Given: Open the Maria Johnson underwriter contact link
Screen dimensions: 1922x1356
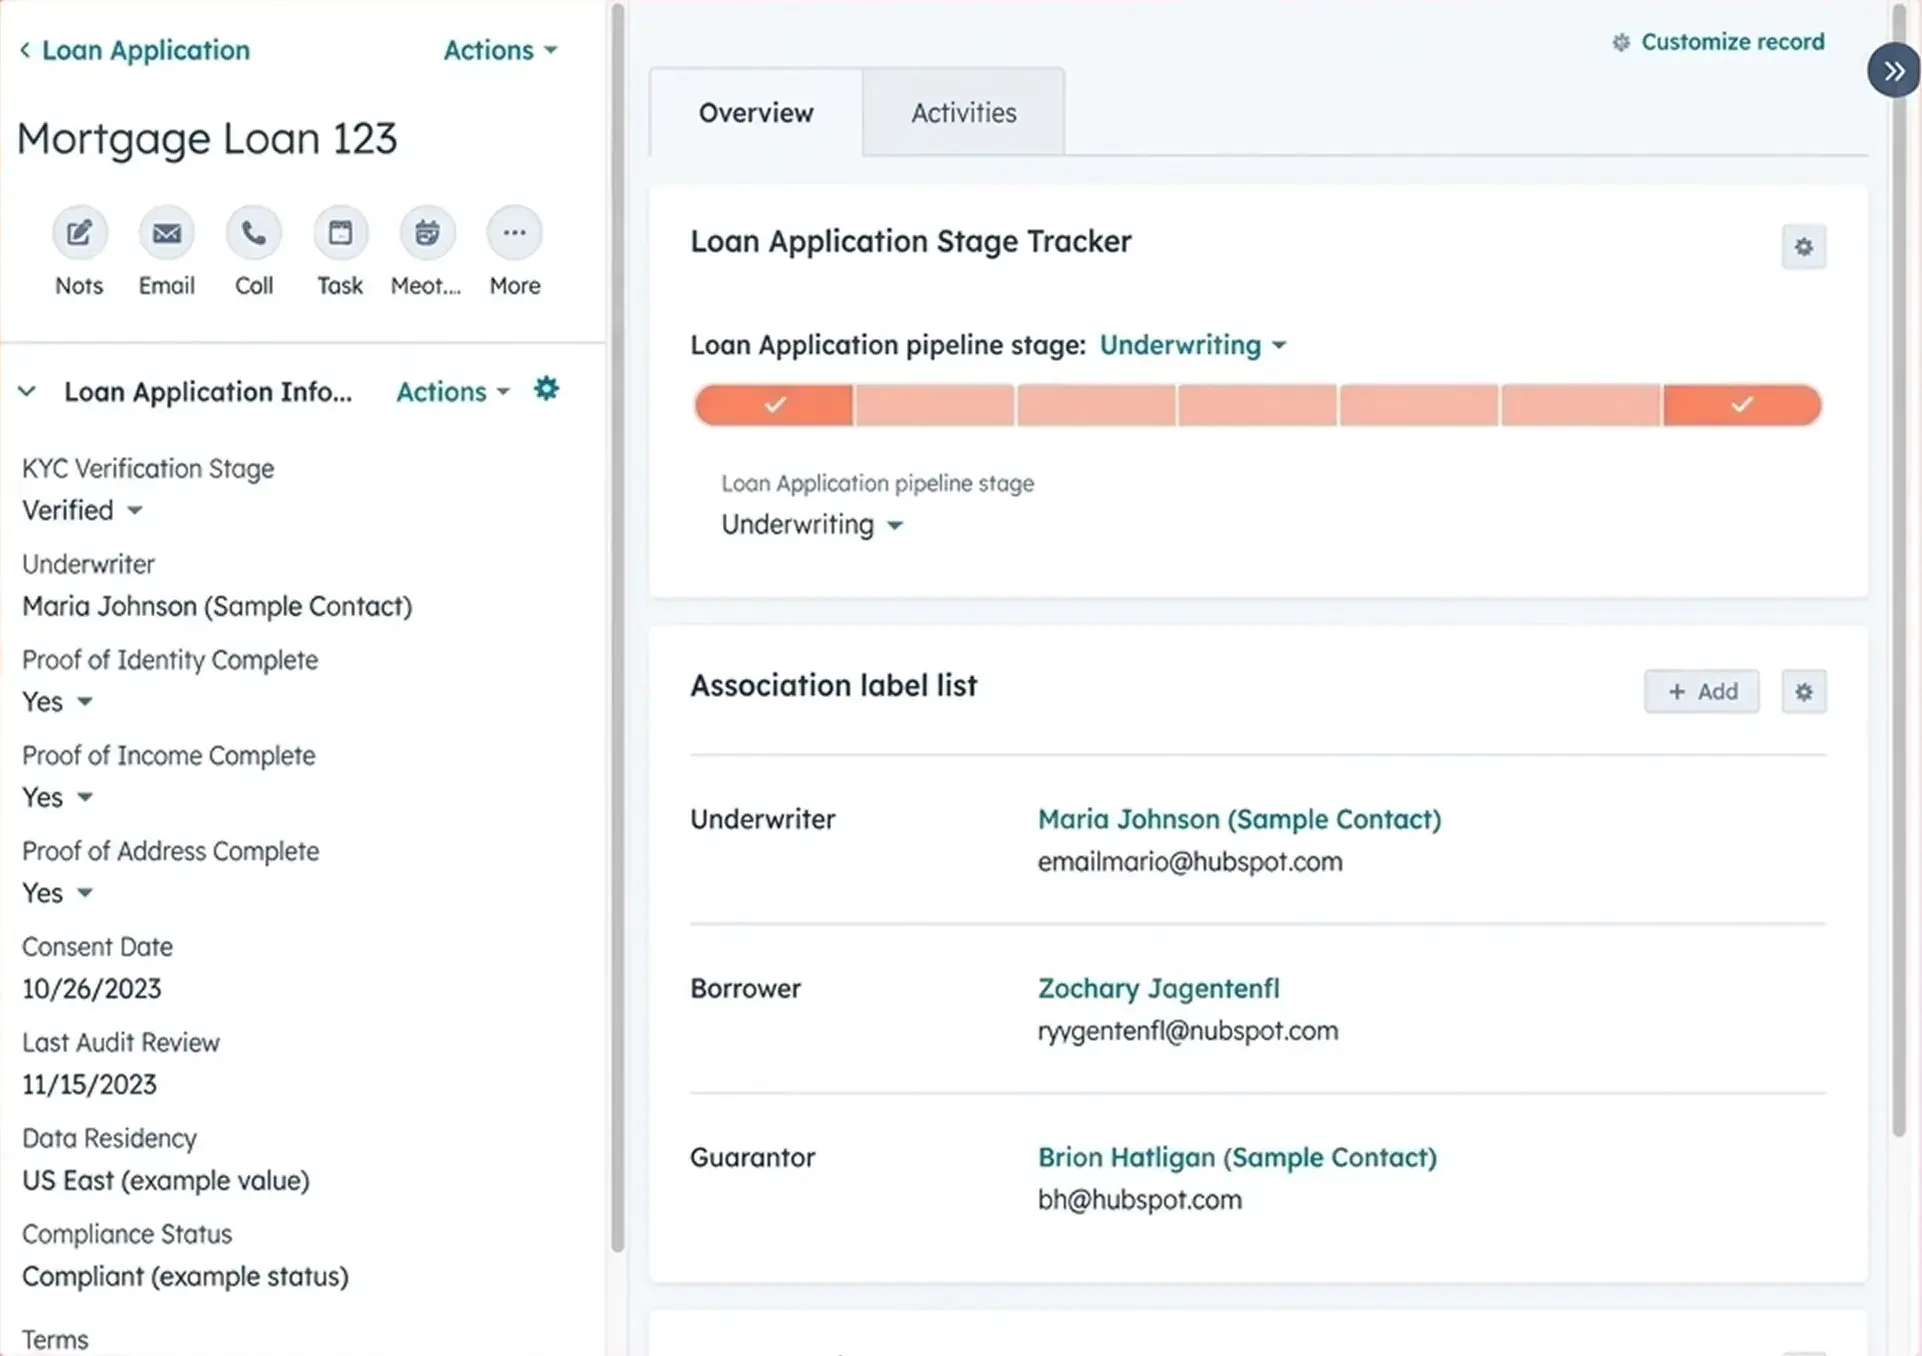Looking at the screenshot, I should pyautogui.click(x=1238, y=819).
